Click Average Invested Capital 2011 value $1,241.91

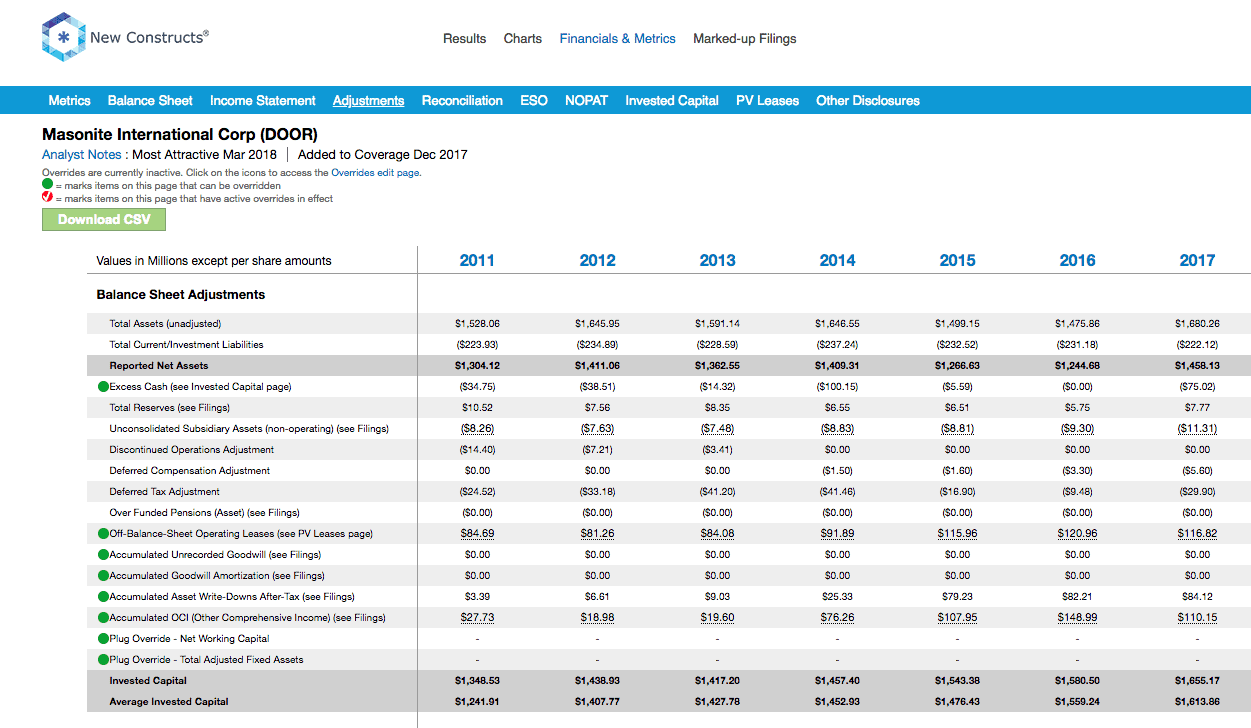point(477,702)
